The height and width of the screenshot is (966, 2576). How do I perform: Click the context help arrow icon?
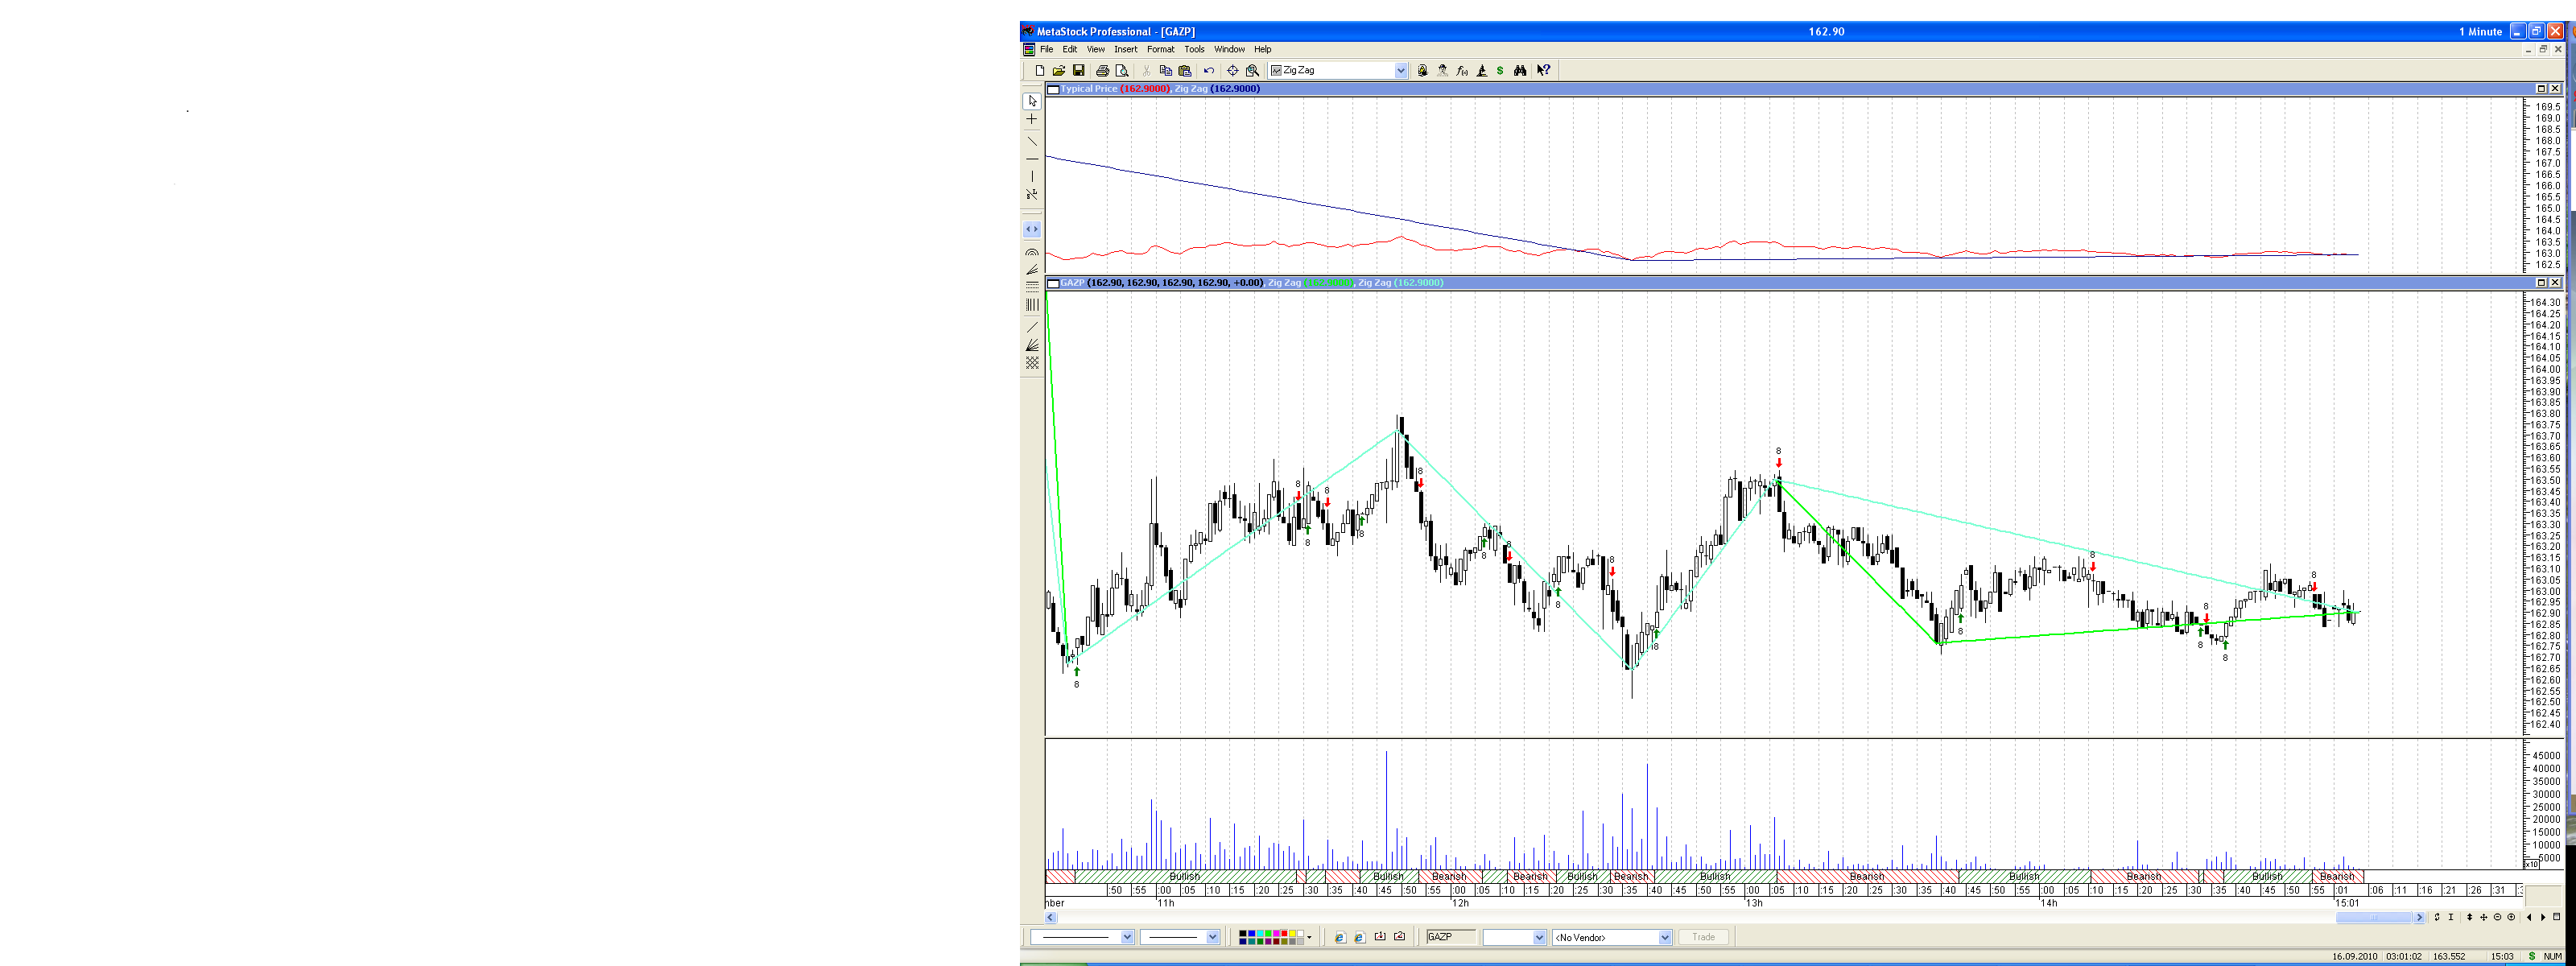(1544, 71)
